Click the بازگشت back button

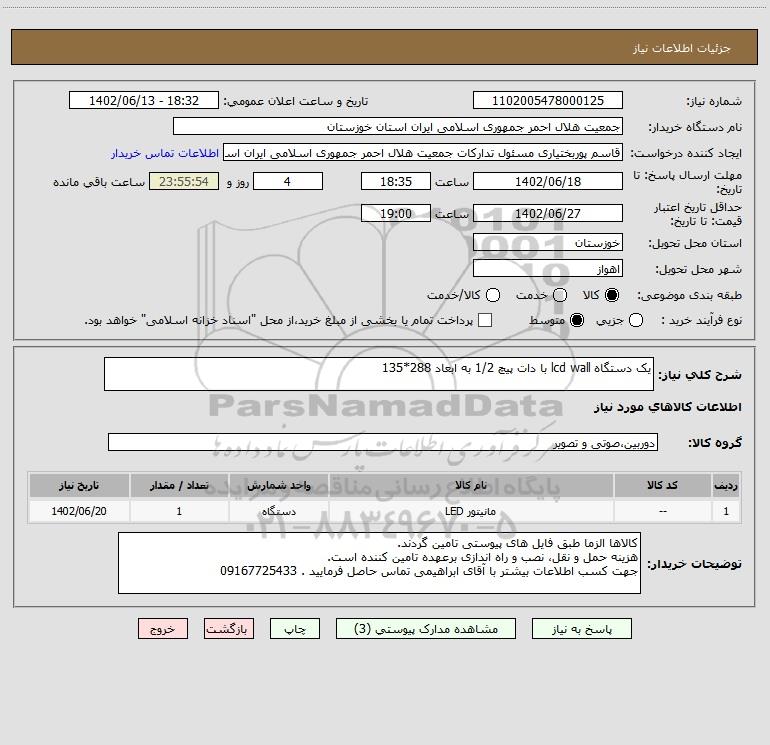229,629
